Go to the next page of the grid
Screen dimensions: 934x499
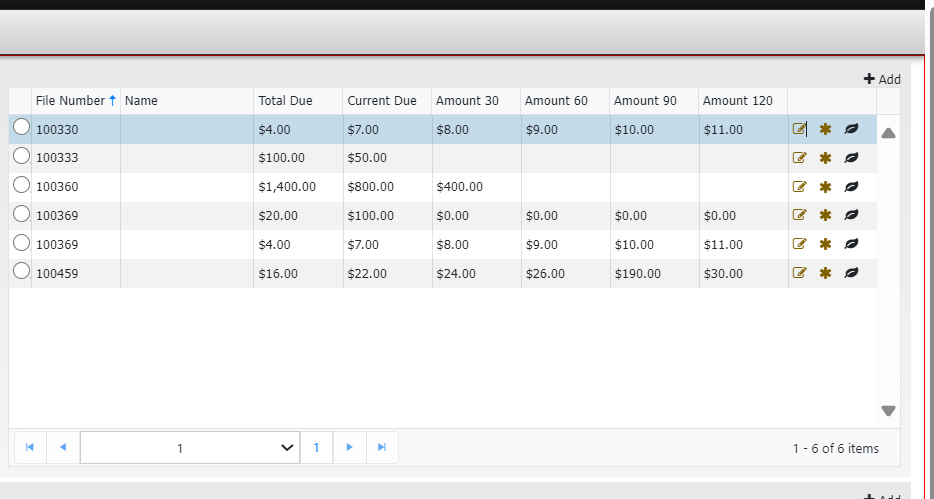pyautogui.click(x=349, y=448)
